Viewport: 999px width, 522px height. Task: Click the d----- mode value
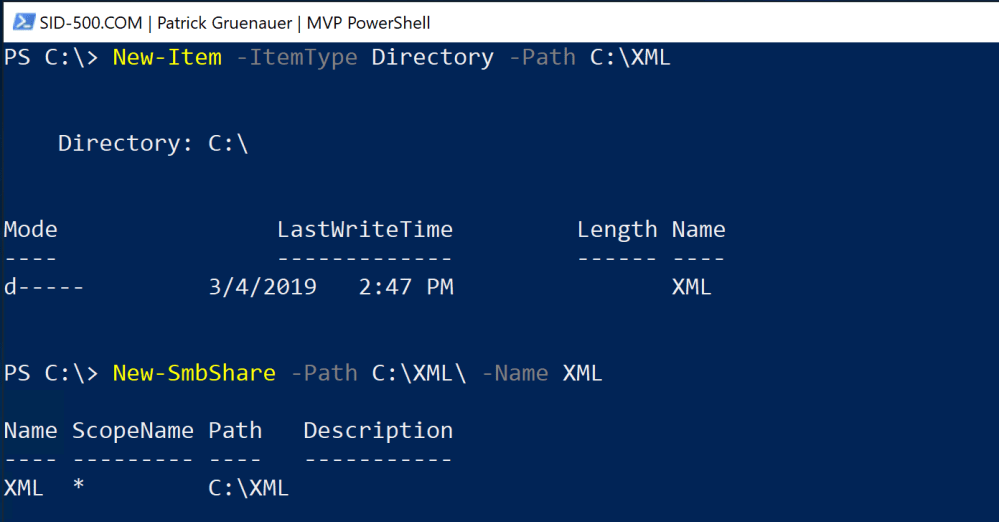coord(44,287)
